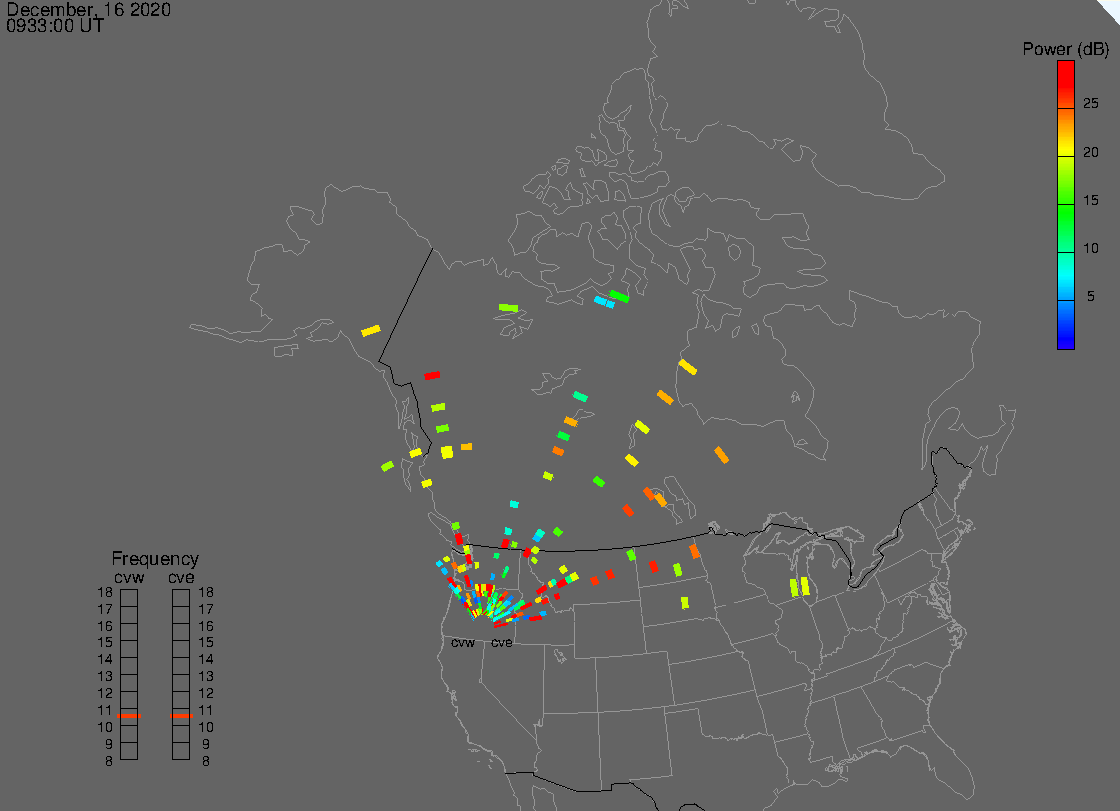Click the "cvw" header in the Frequency legend

pyautogui.click(x=129, y=577)
